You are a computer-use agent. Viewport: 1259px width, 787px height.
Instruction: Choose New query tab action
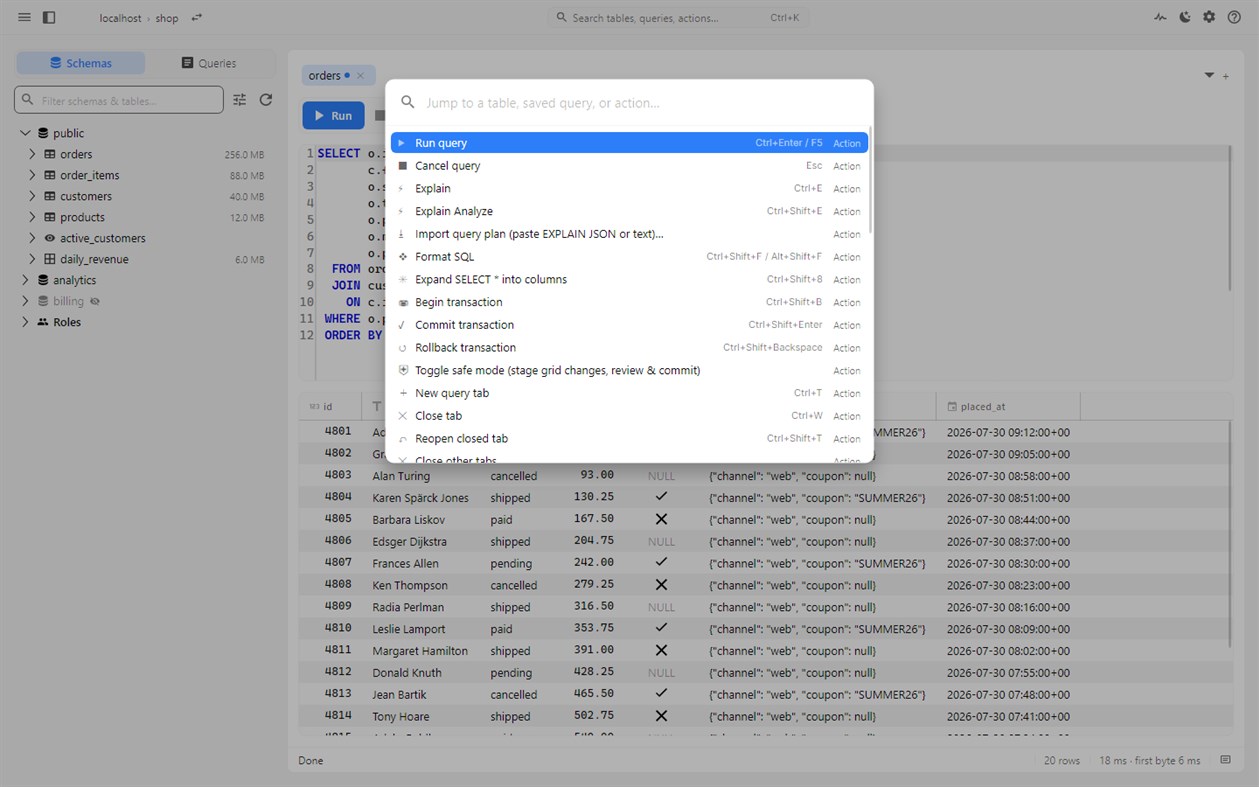point(629,393)
